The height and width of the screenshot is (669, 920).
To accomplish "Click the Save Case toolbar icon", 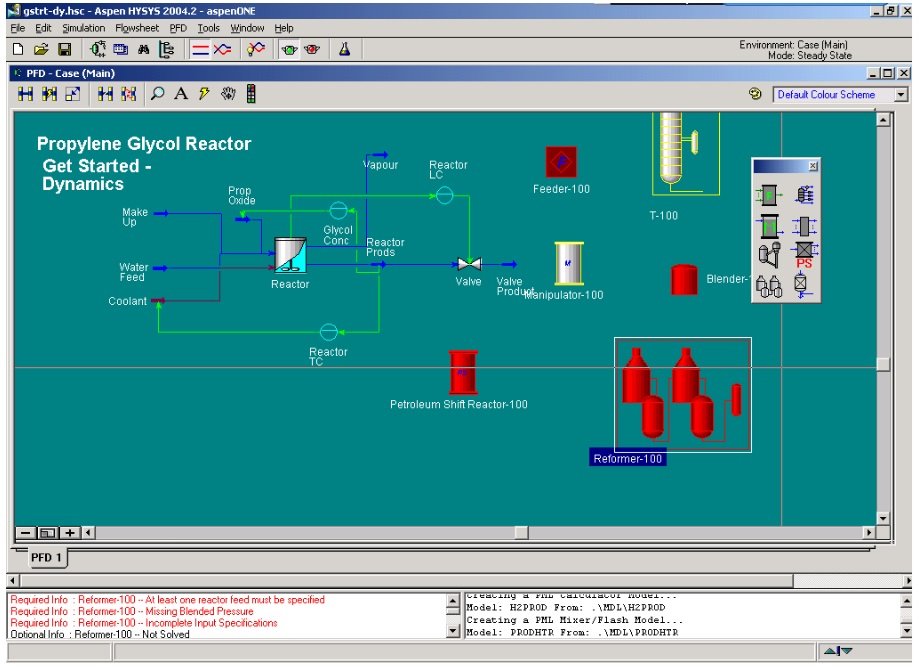I will 64,49.
